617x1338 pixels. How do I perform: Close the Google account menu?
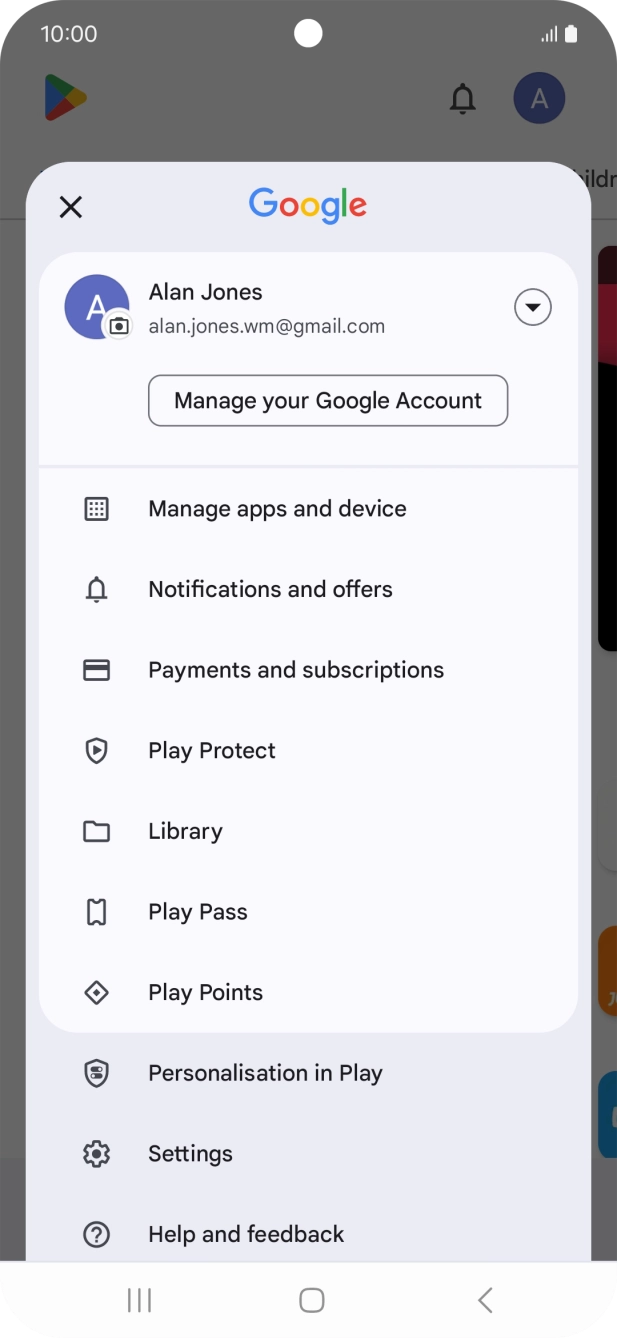coord(70,207)
